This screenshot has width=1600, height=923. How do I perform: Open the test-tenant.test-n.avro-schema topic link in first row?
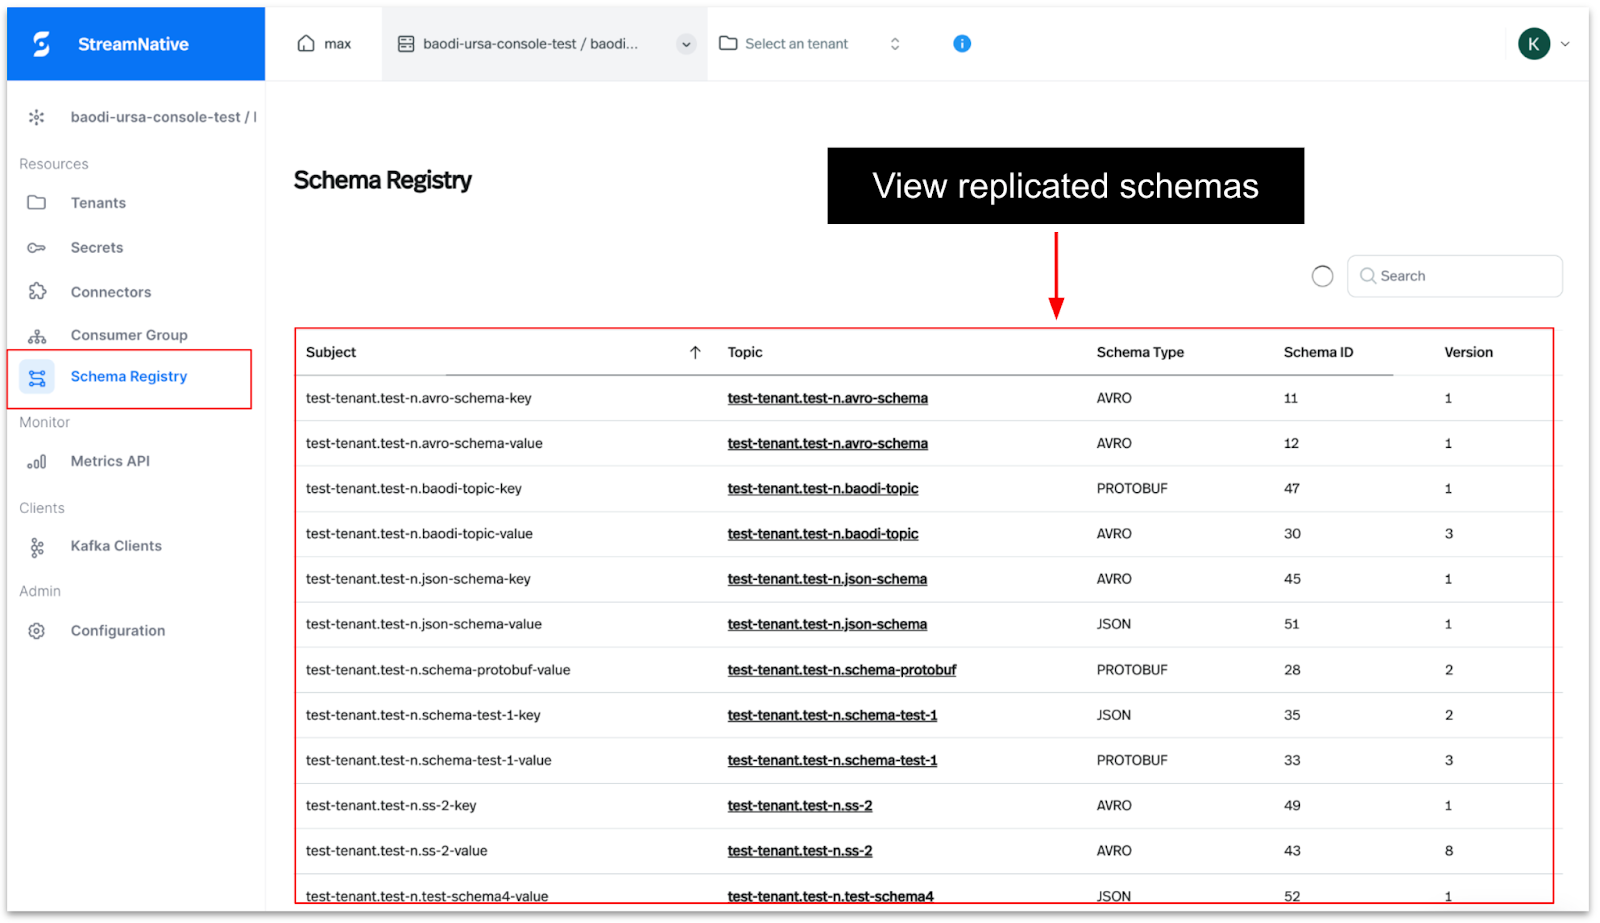click(827, 398)
